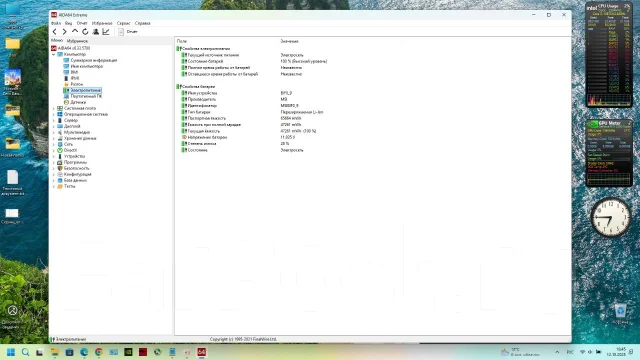Open the Файл menu
Viewport: 640px width, 360px height.
(x=56, y=23)
